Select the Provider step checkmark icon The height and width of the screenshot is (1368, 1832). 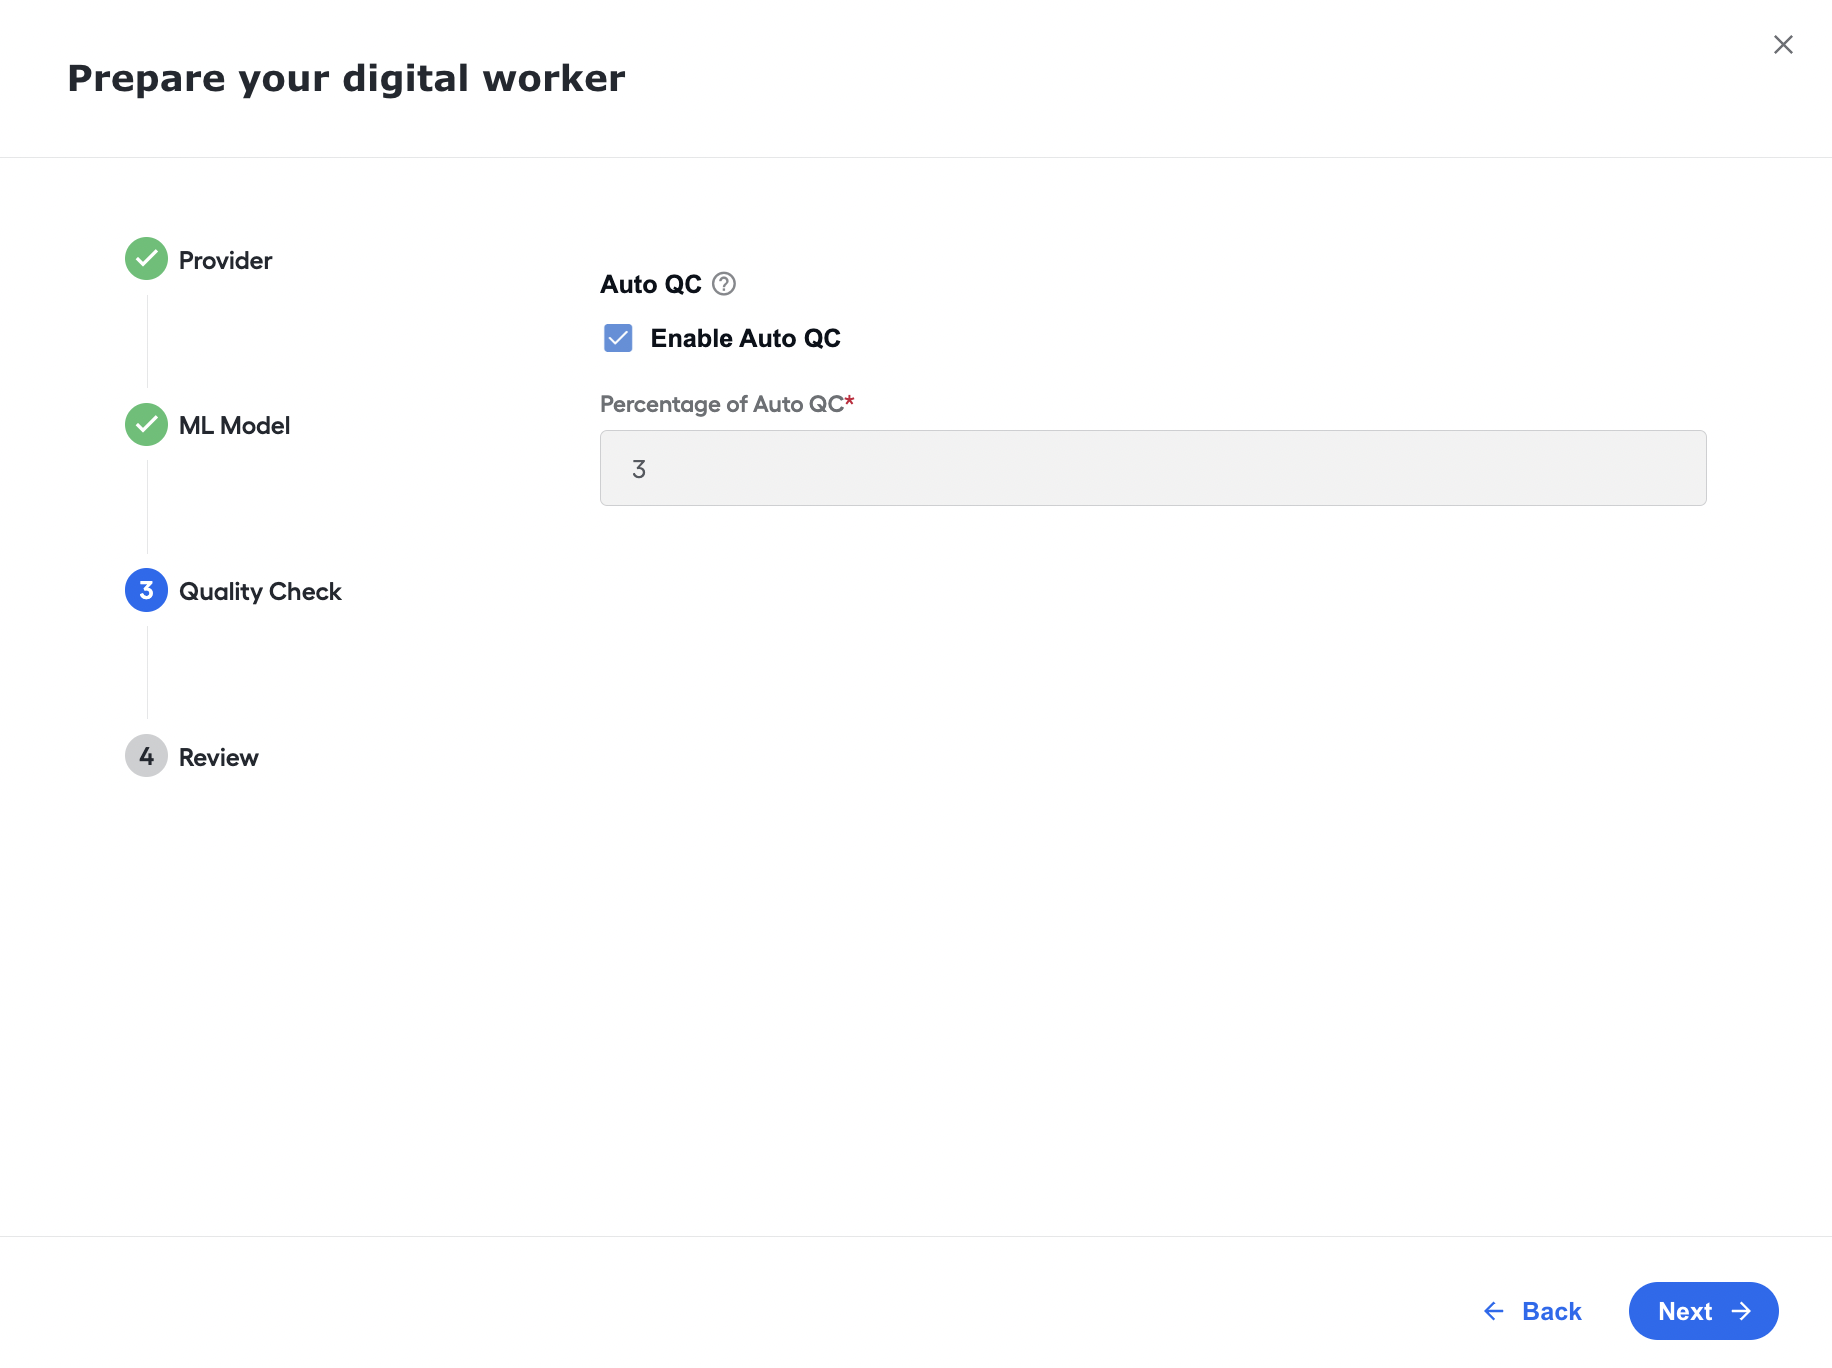pos(146,259)
